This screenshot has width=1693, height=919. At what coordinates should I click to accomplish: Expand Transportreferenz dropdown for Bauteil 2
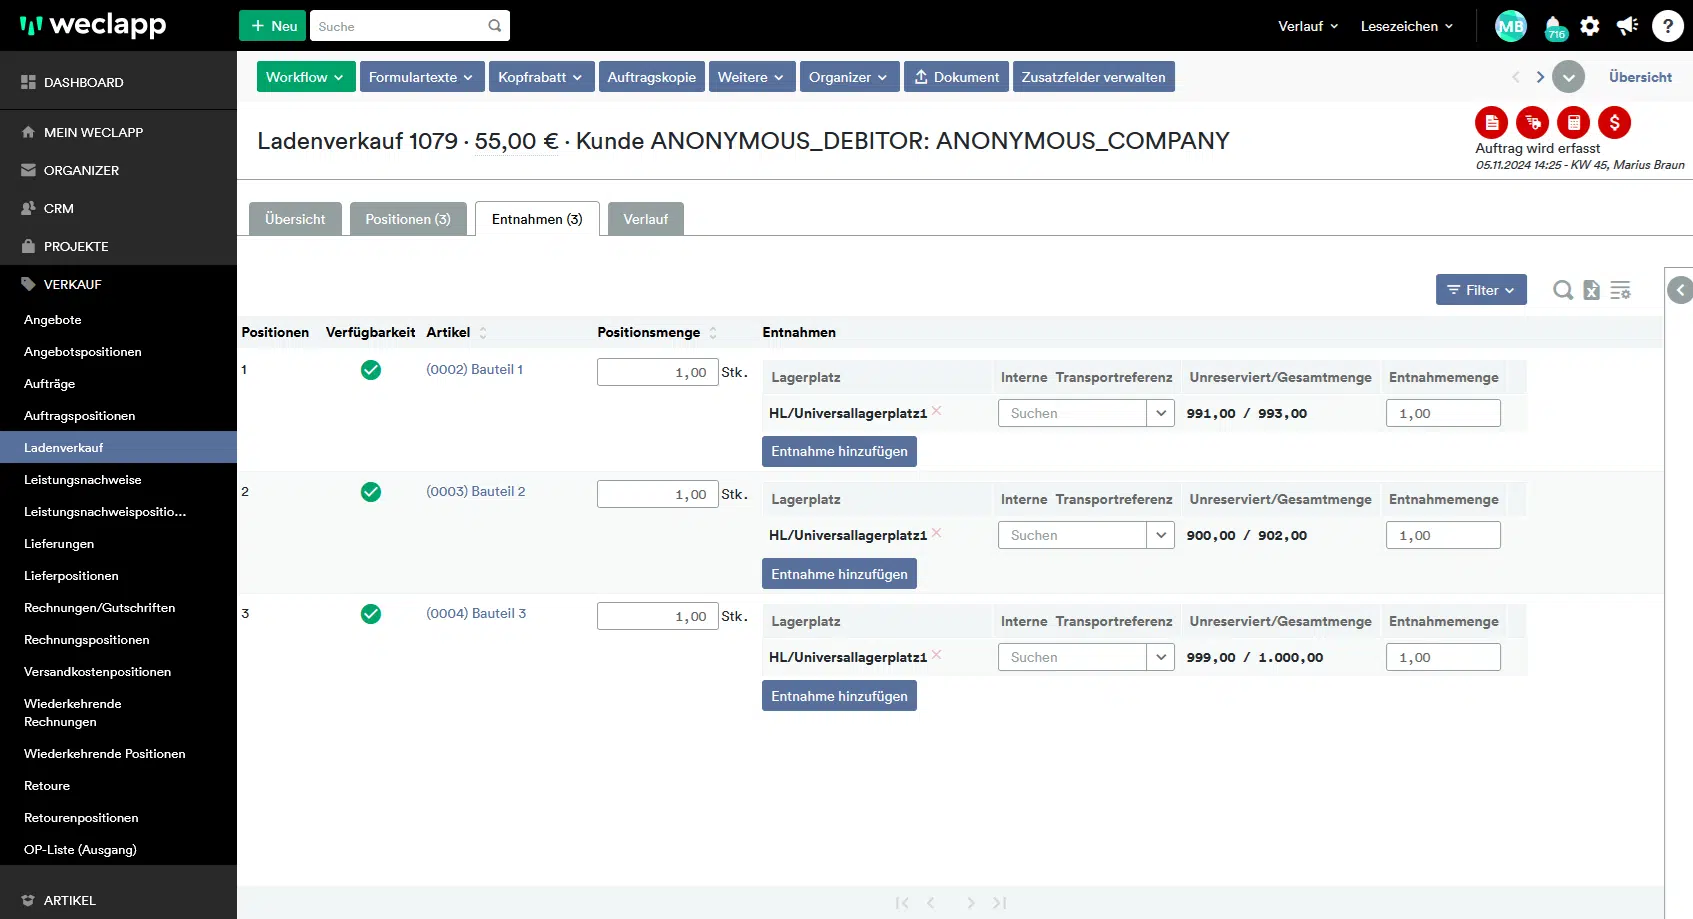(x=1160, y=535)
